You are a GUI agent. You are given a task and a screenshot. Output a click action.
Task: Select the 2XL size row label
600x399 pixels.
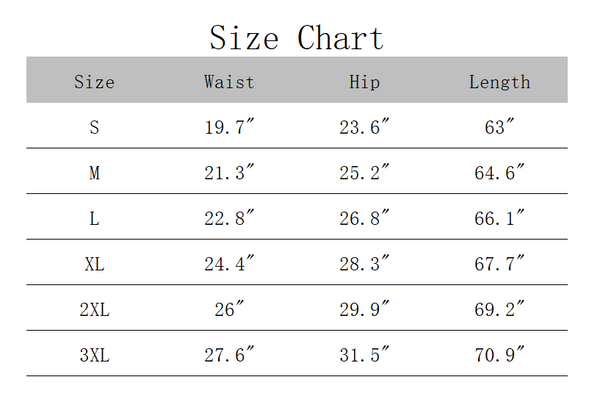[94, 309]
